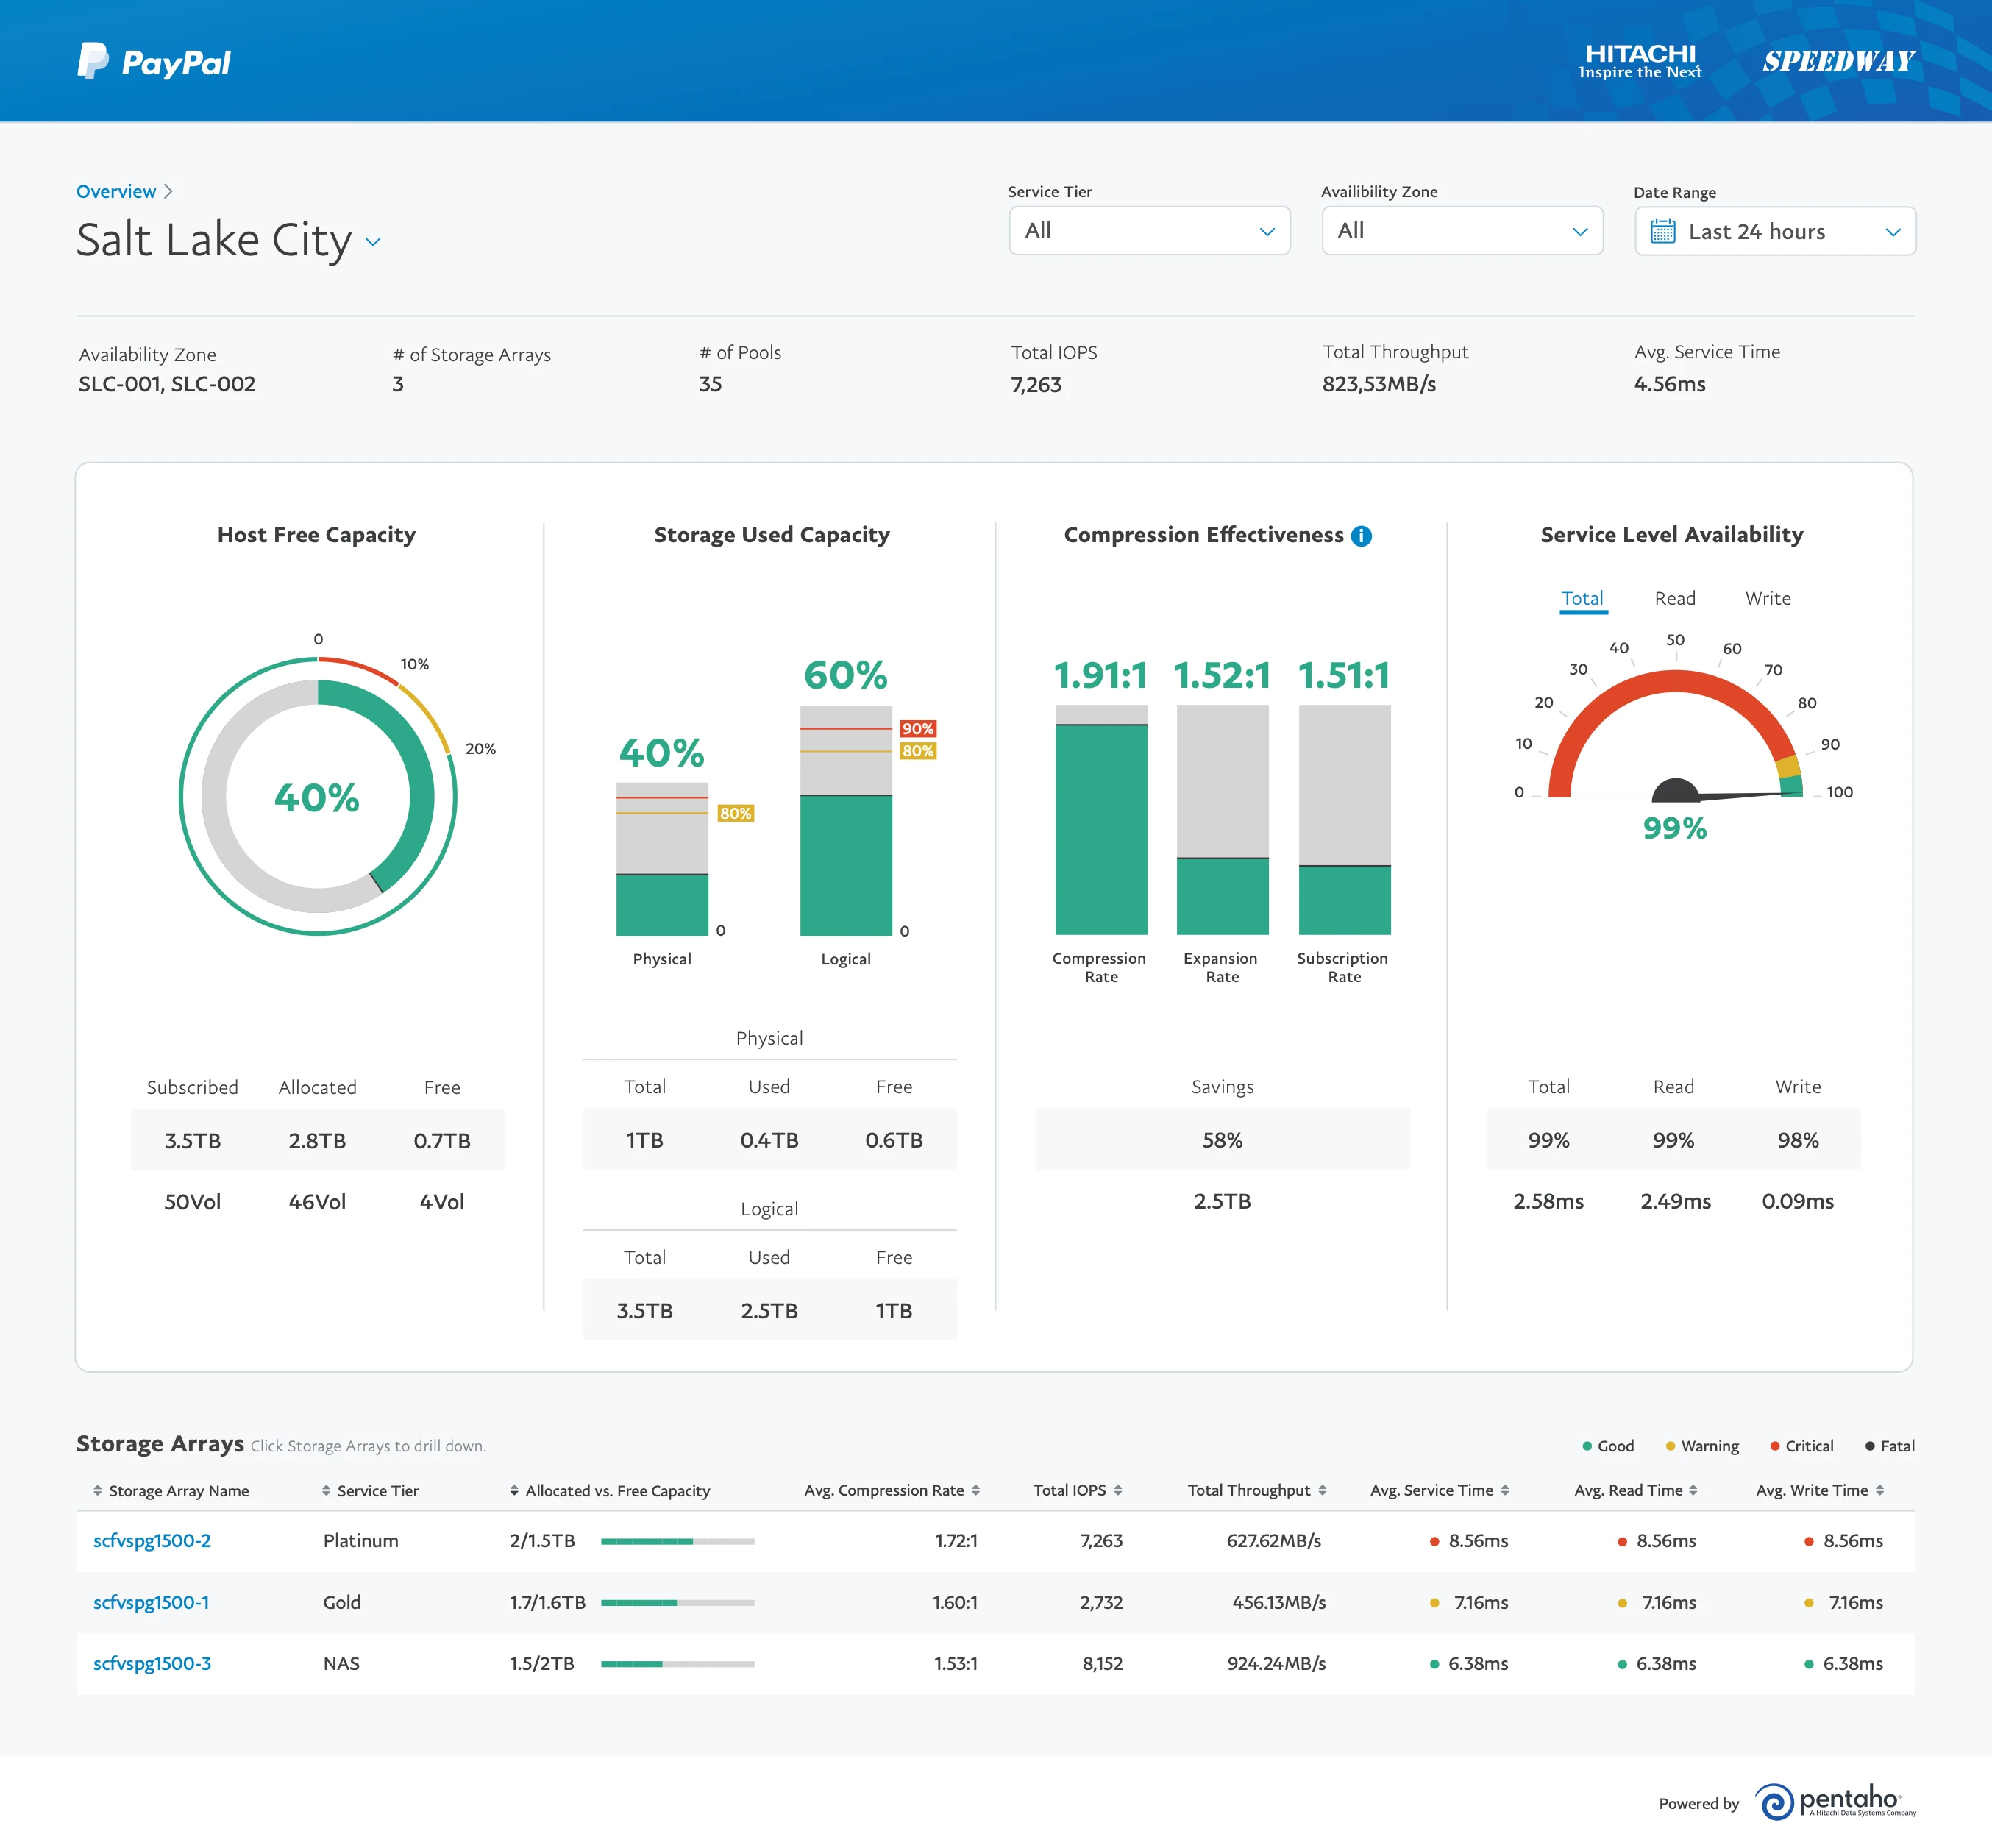Switch to the Write availability tab
Viewport: 1992px width, 1848px height.
point(1767,598)
